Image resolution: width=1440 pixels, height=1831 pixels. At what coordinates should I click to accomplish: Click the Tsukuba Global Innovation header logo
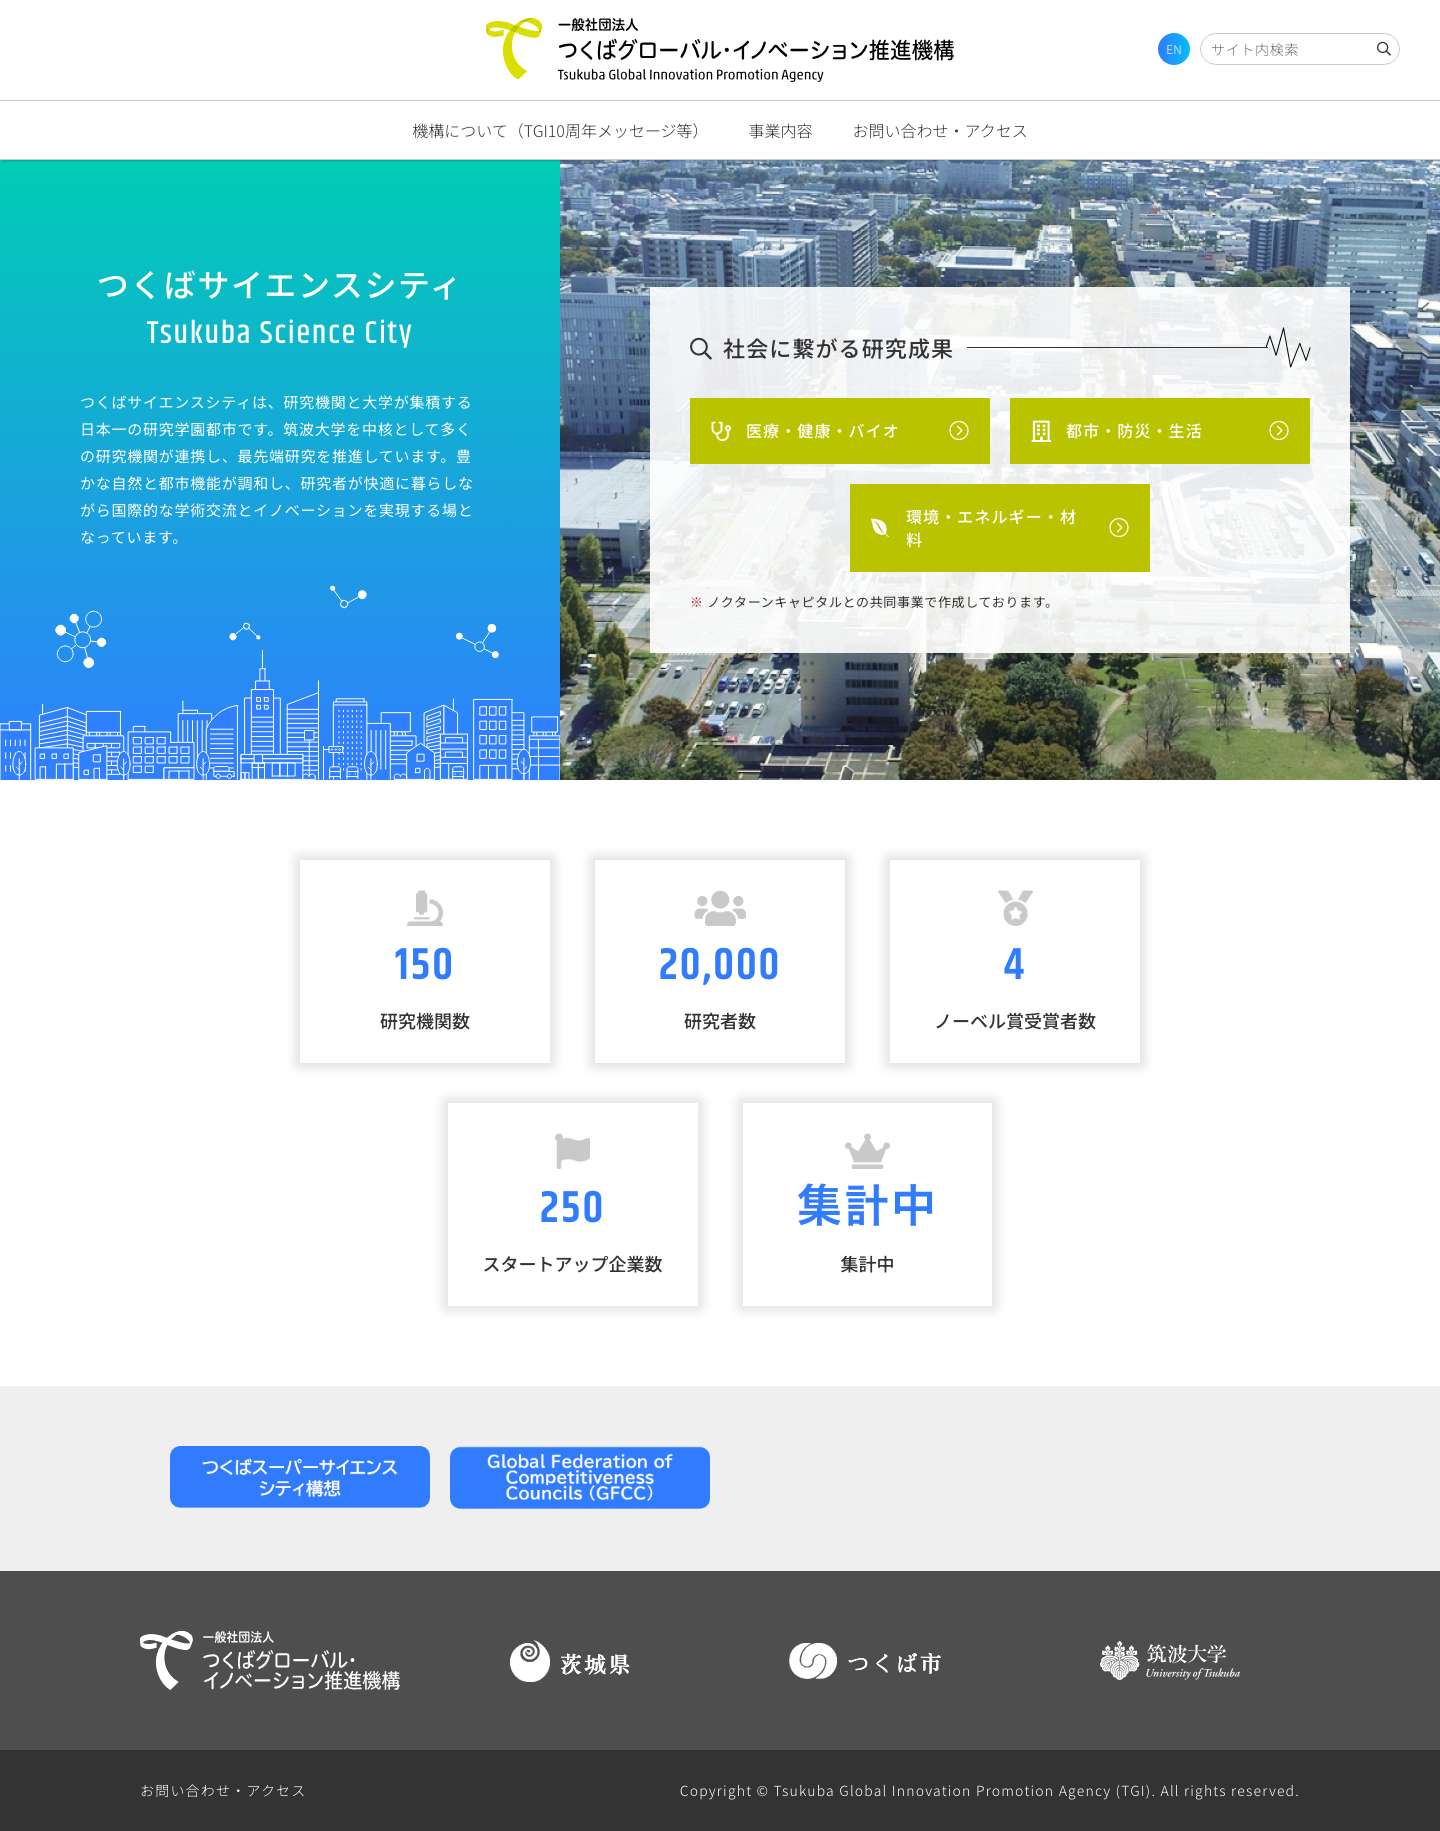point(719,49)
